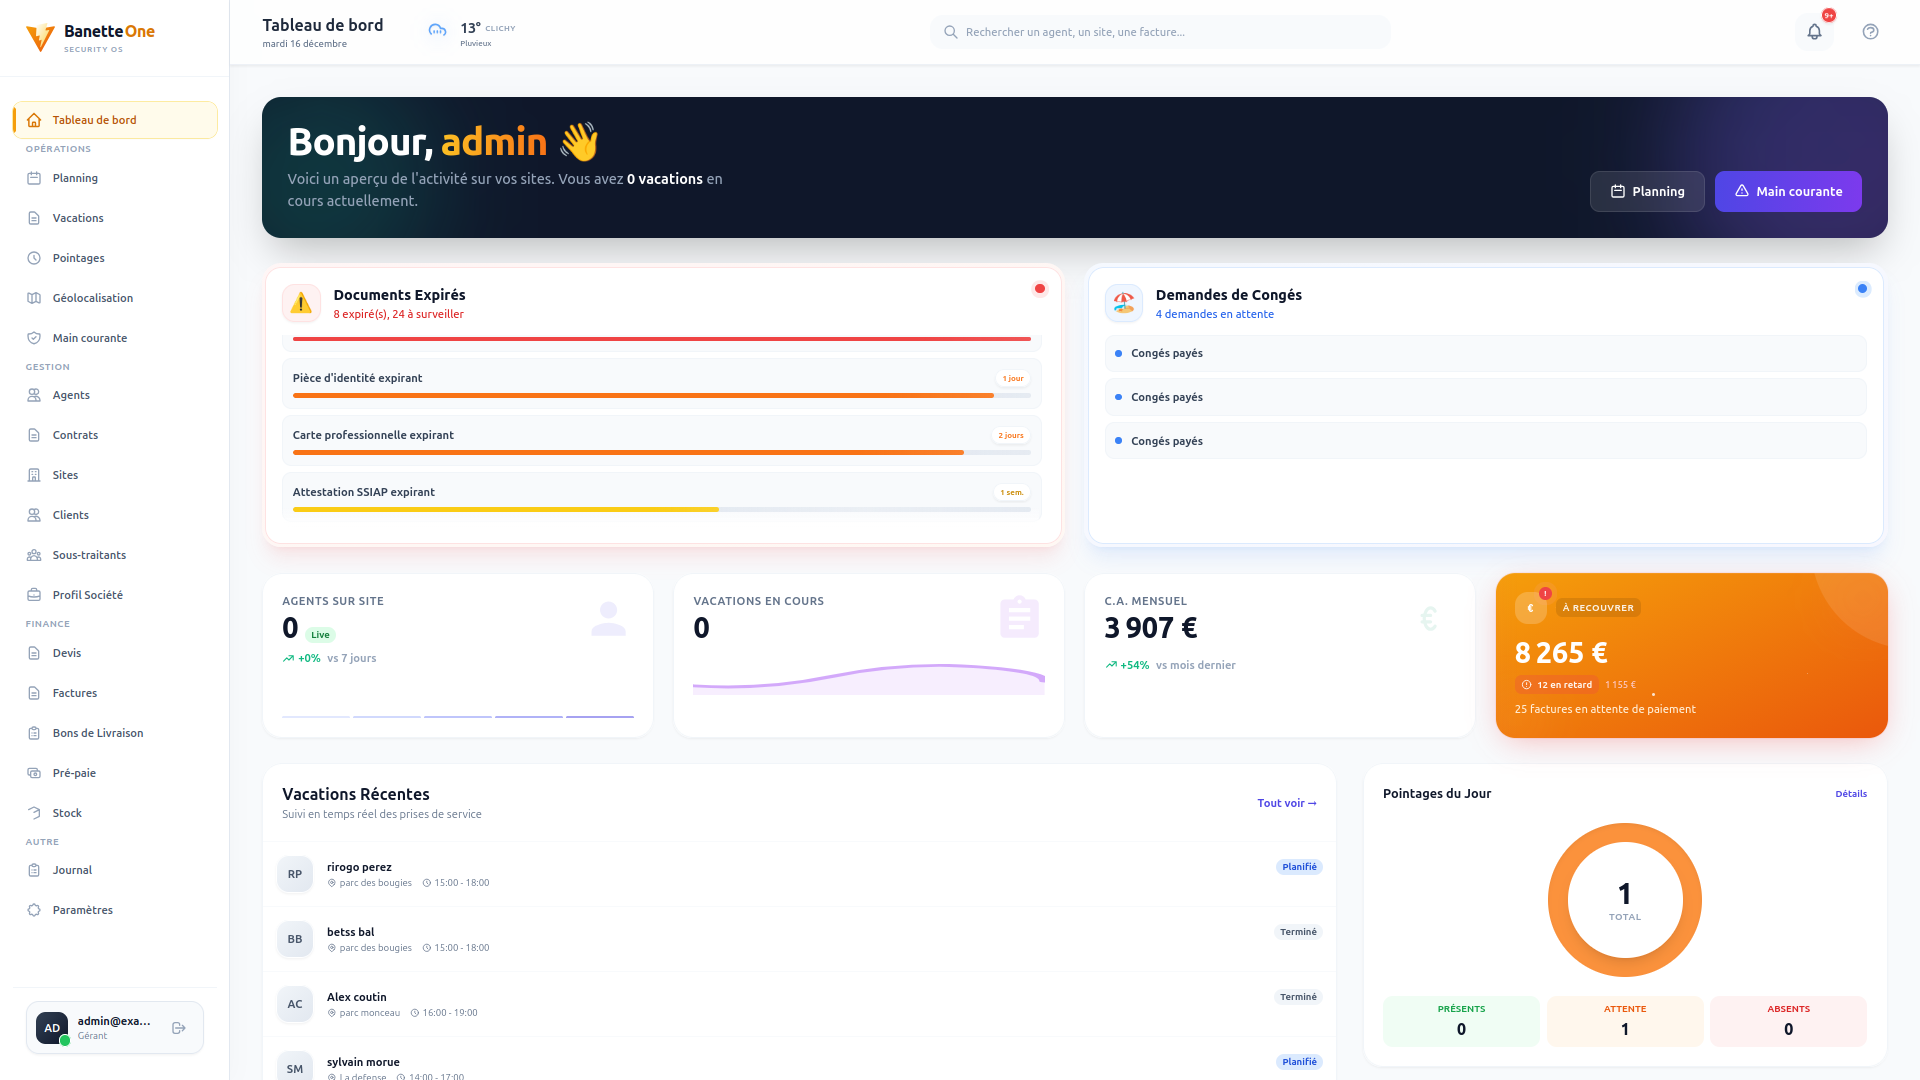Select the Pointages clock icon in sidebar

(x=34, y=258)
